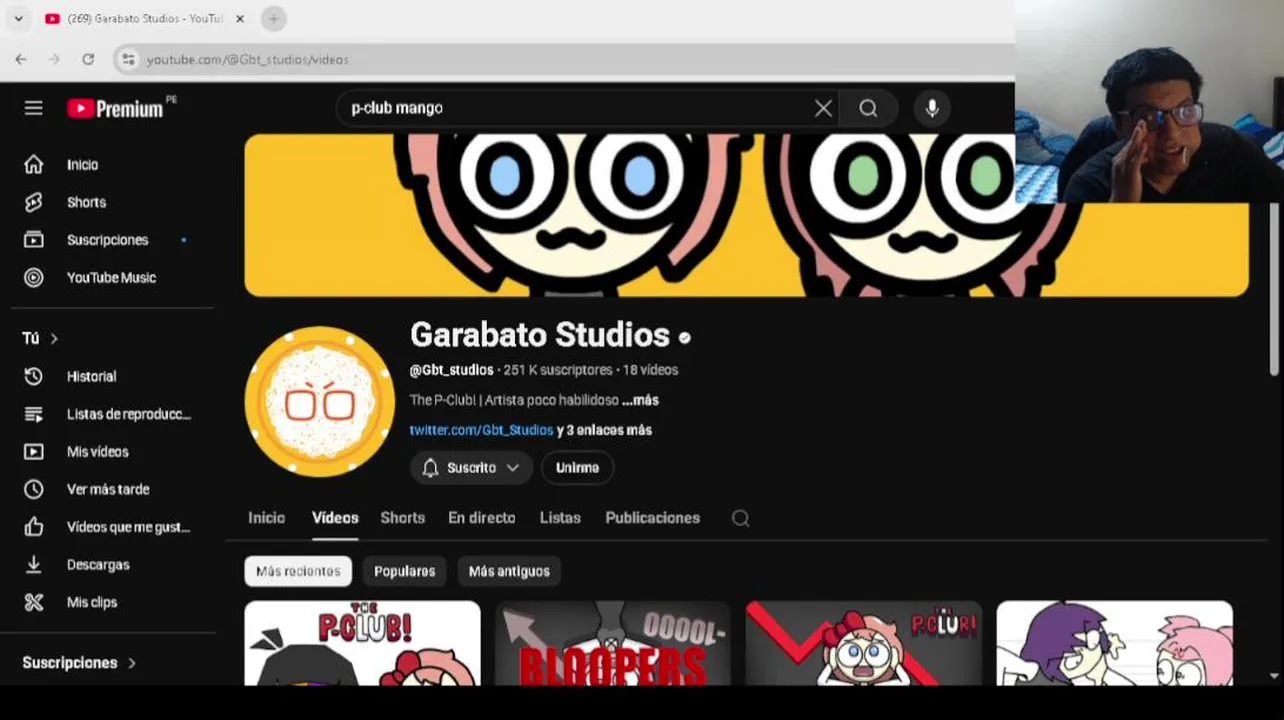1284x720 pixels.
Task: Switch to channel Shorts tab
Action: point(403,518)
